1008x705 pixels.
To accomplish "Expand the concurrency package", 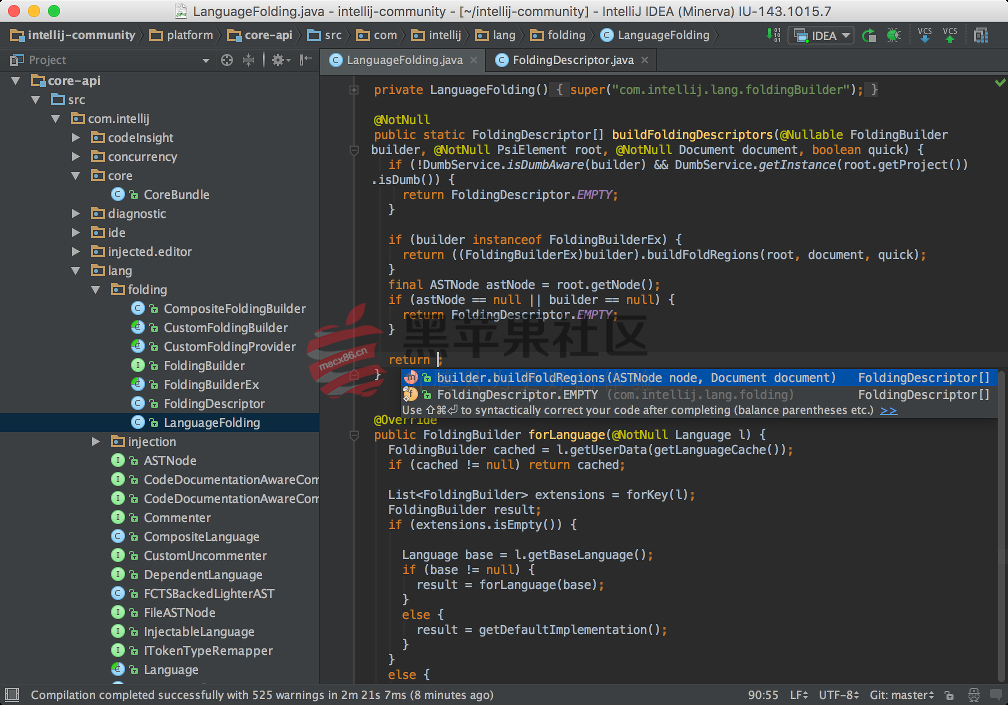I will 76,156.
